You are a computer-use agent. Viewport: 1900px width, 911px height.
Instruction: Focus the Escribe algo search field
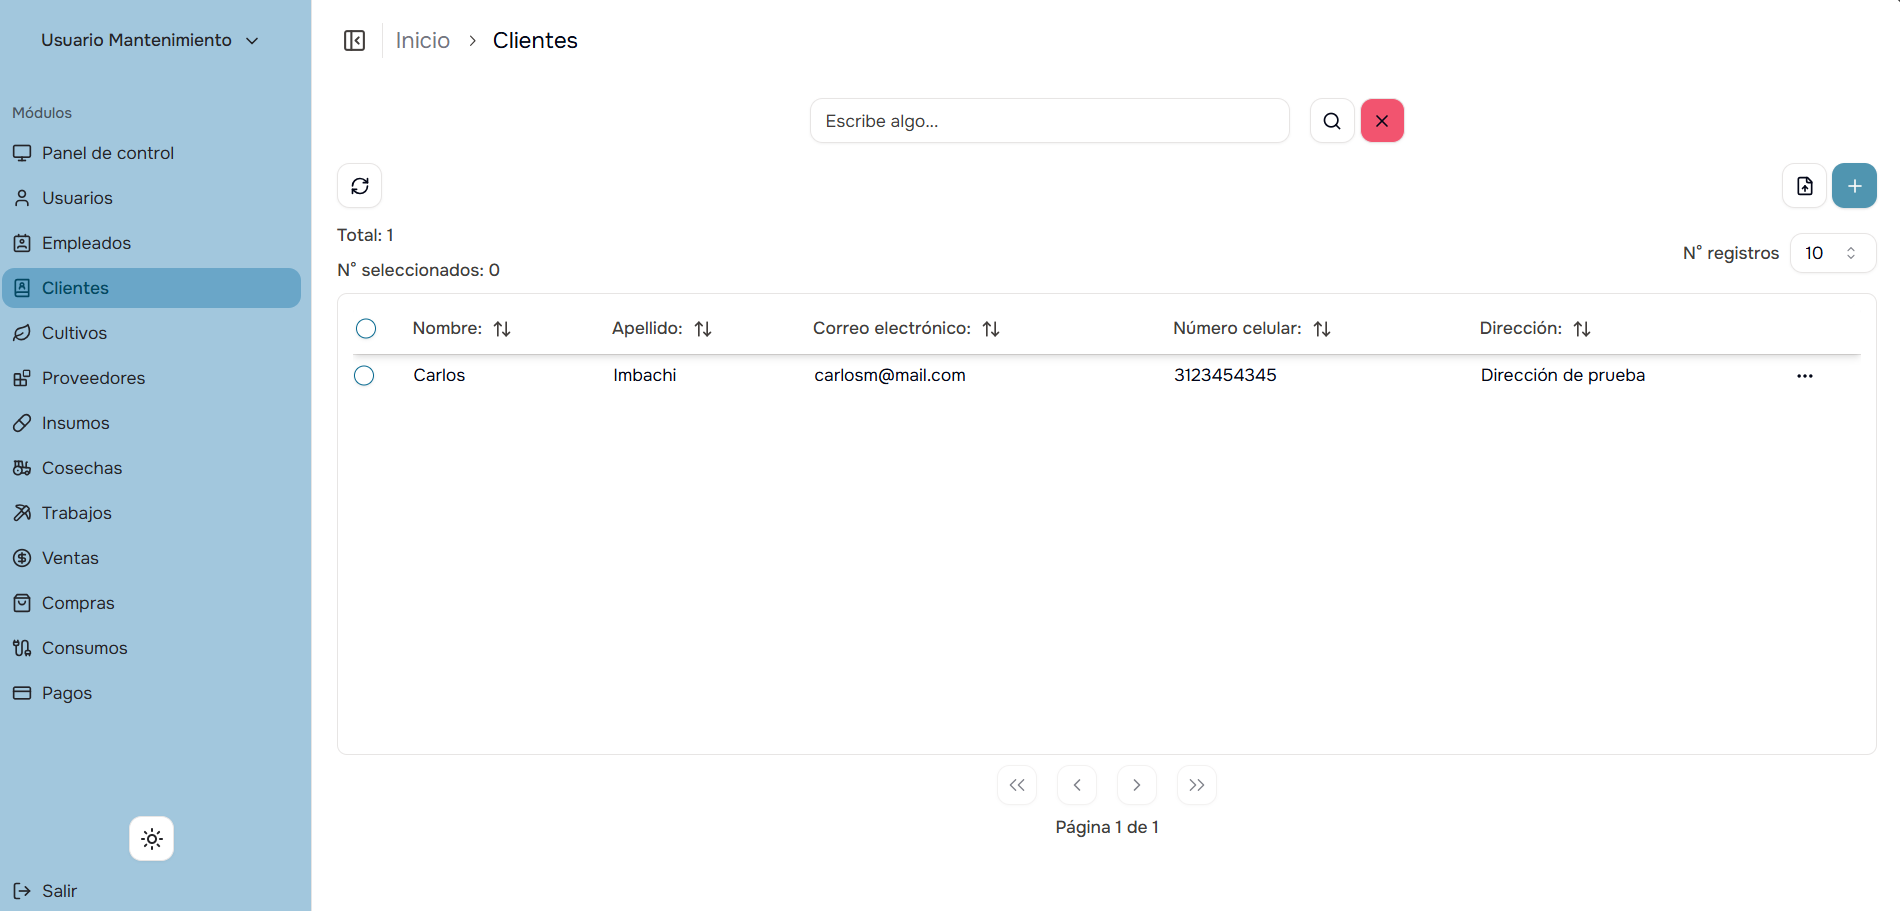point(1049,121)
